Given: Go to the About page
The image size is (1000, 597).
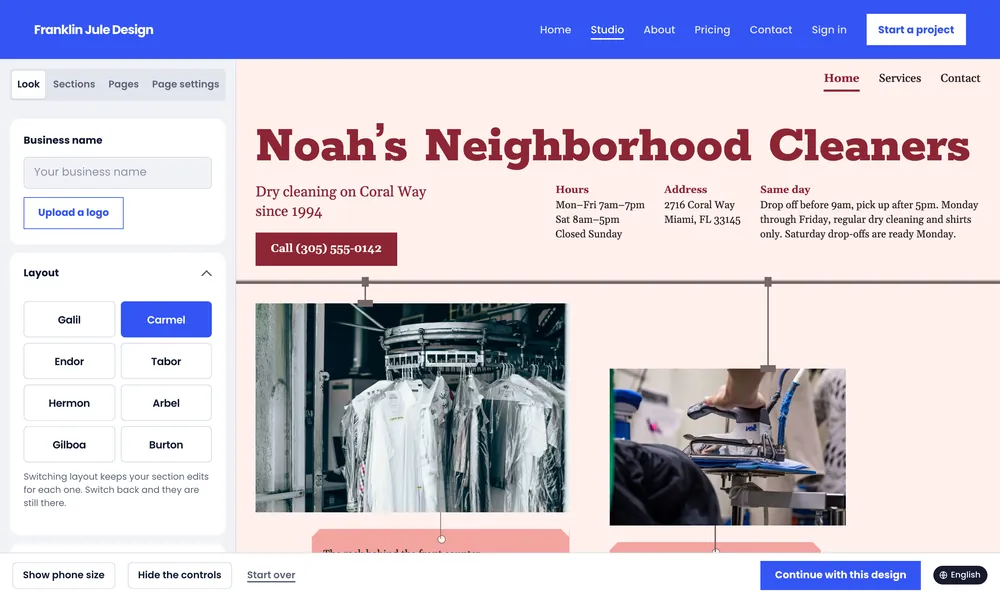Looking at the screenshot, I should coord(659,30).
